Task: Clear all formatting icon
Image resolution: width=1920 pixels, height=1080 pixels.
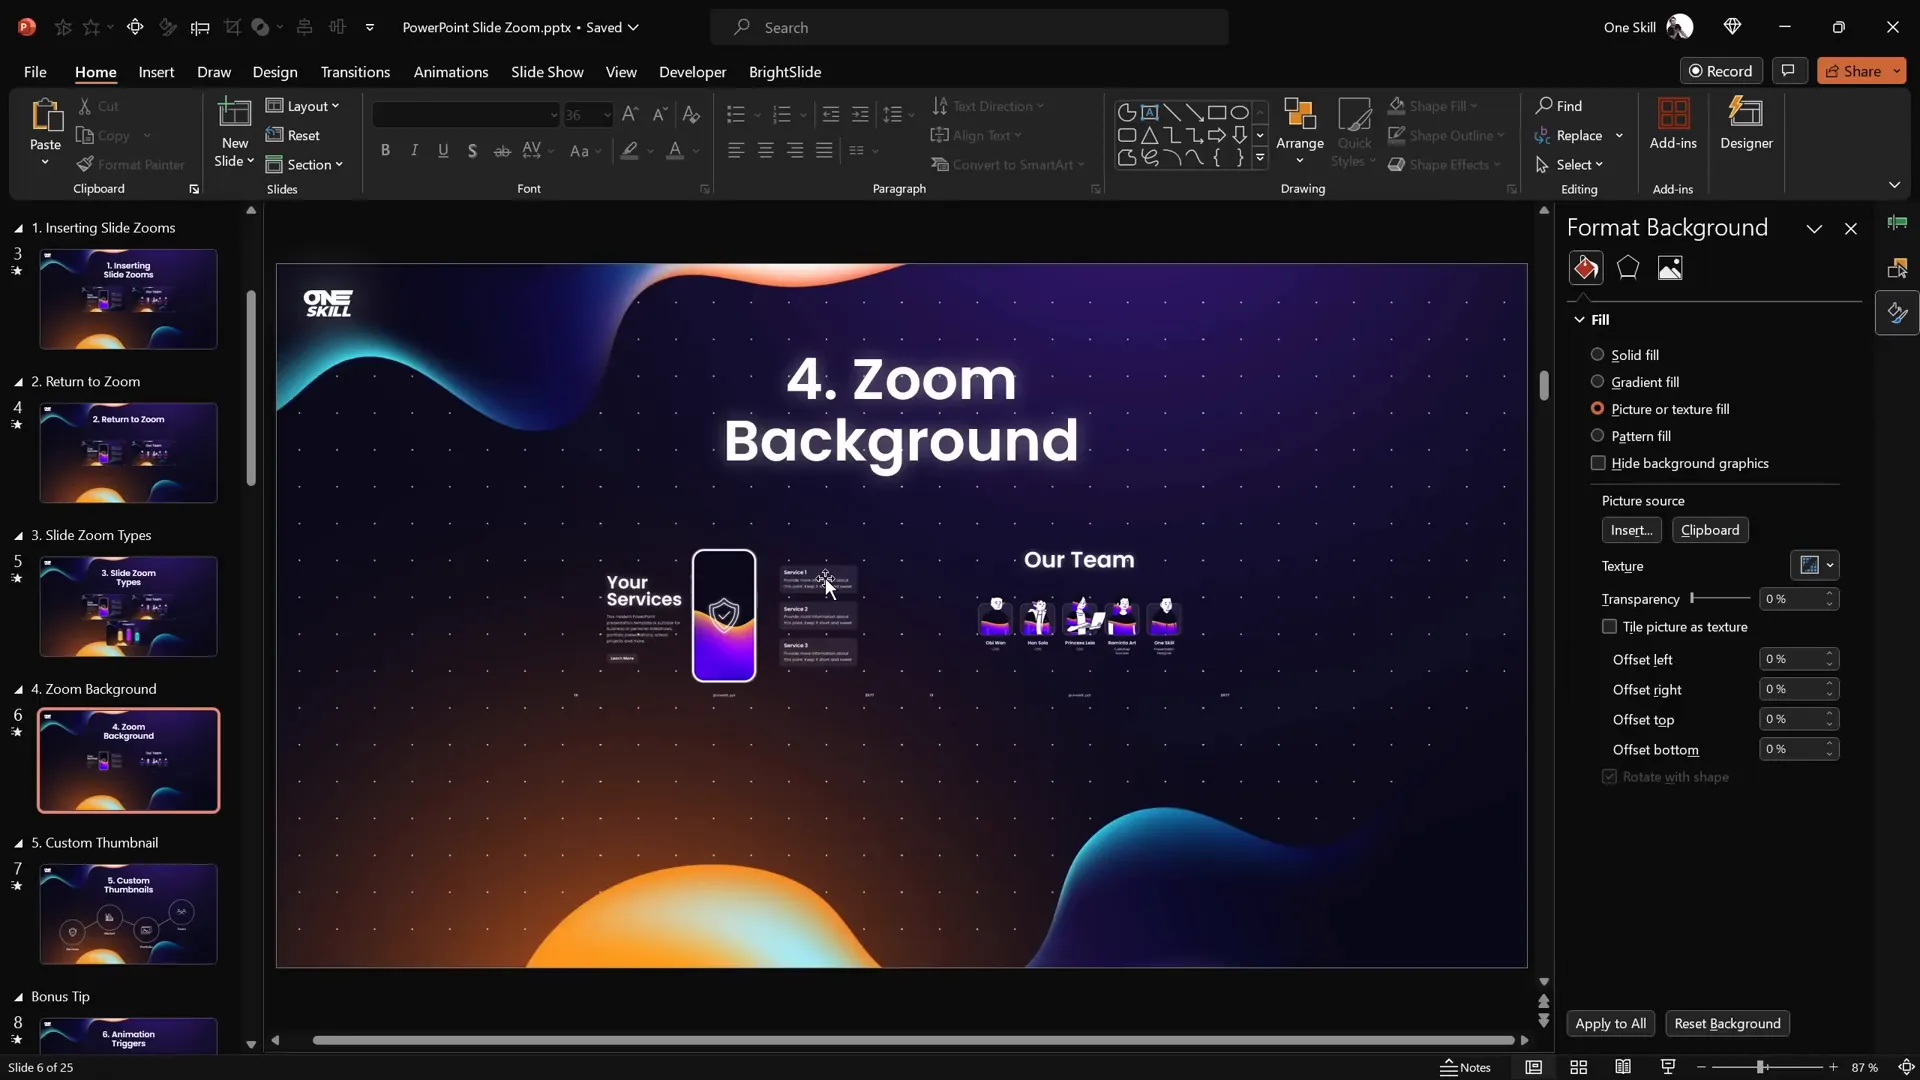Action: point(691,114)
